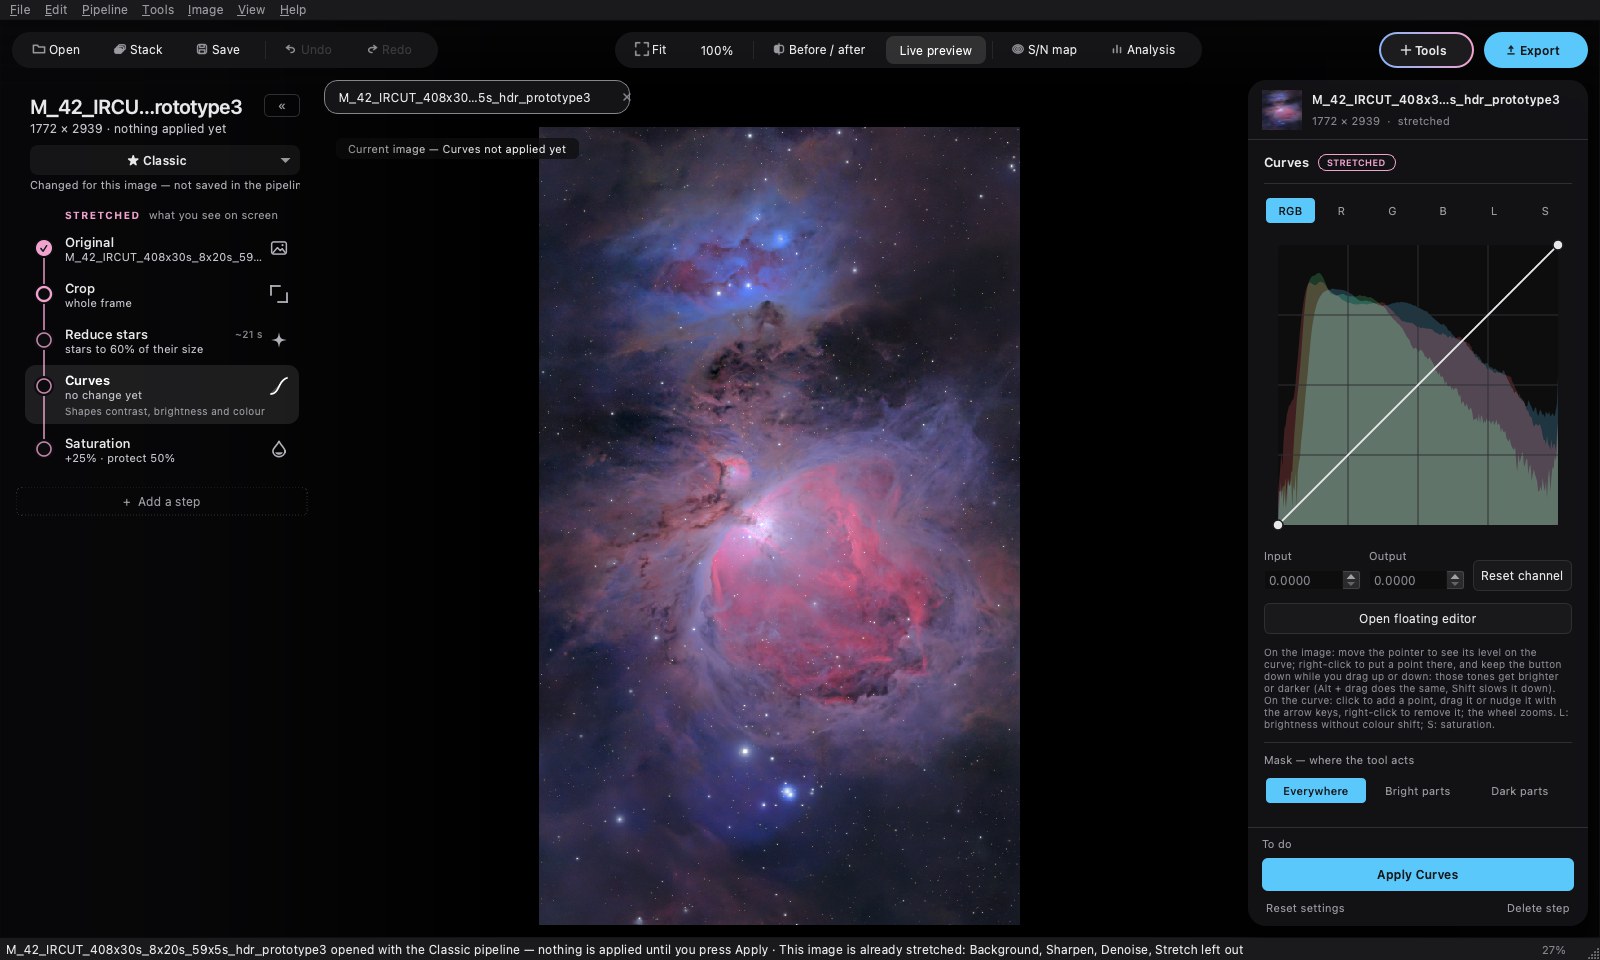1600x960 pixels.
Task: Switch to the R curve channel tab
Action: pos(1341,211)
